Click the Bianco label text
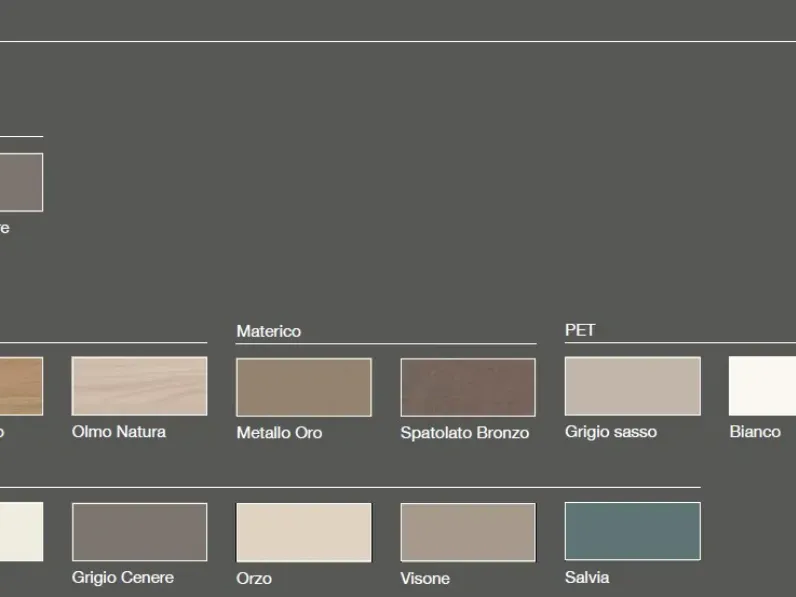Image resolution: width=796 pixels, height=597 pixels. point(755,432)
